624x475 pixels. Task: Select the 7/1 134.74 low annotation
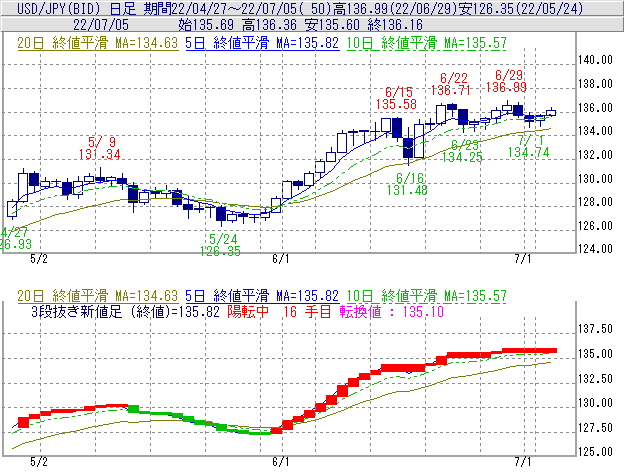click(x=529, y=146)
